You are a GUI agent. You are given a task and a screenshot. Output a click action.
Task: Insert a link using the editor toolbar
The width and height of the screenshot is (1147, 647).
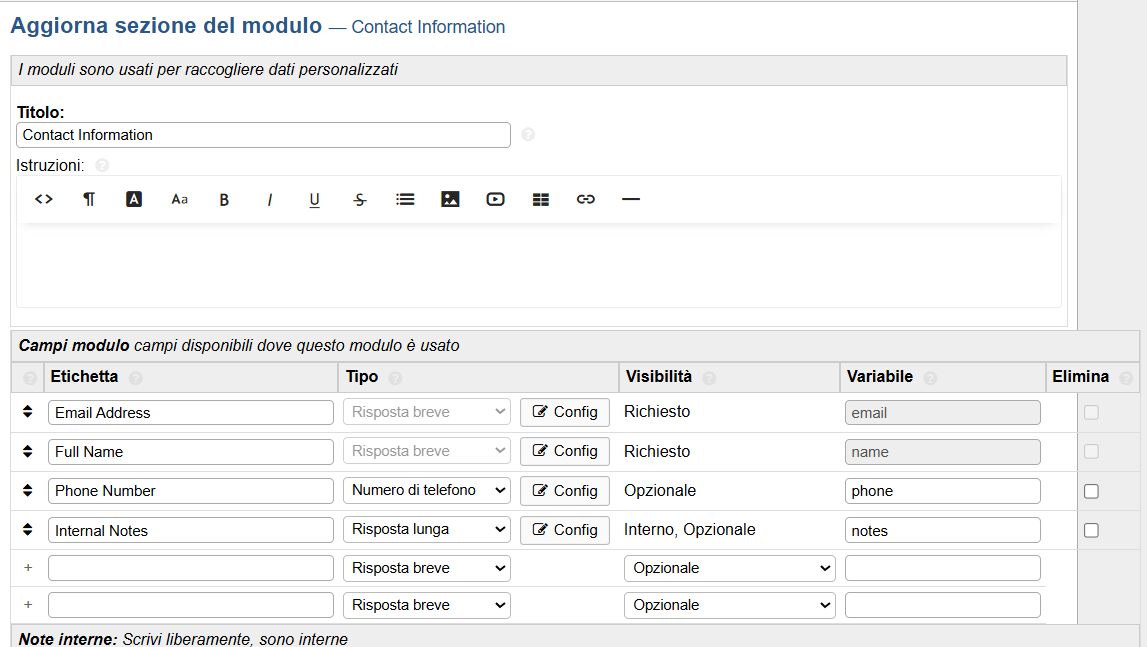tap(586, 199)
